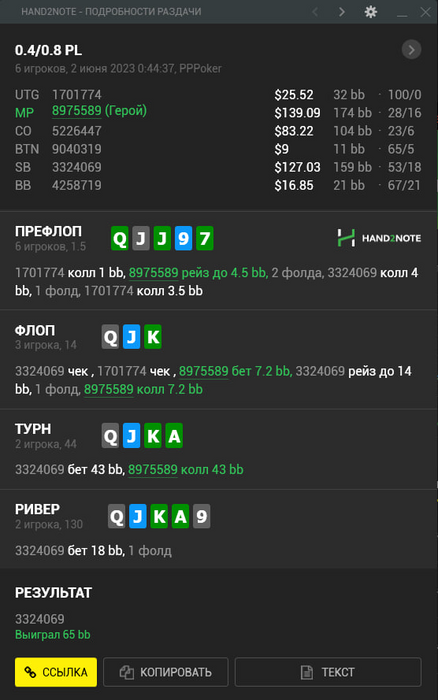Select UTG player 1701774 row
438x700 pixels.
coord(218,95)
